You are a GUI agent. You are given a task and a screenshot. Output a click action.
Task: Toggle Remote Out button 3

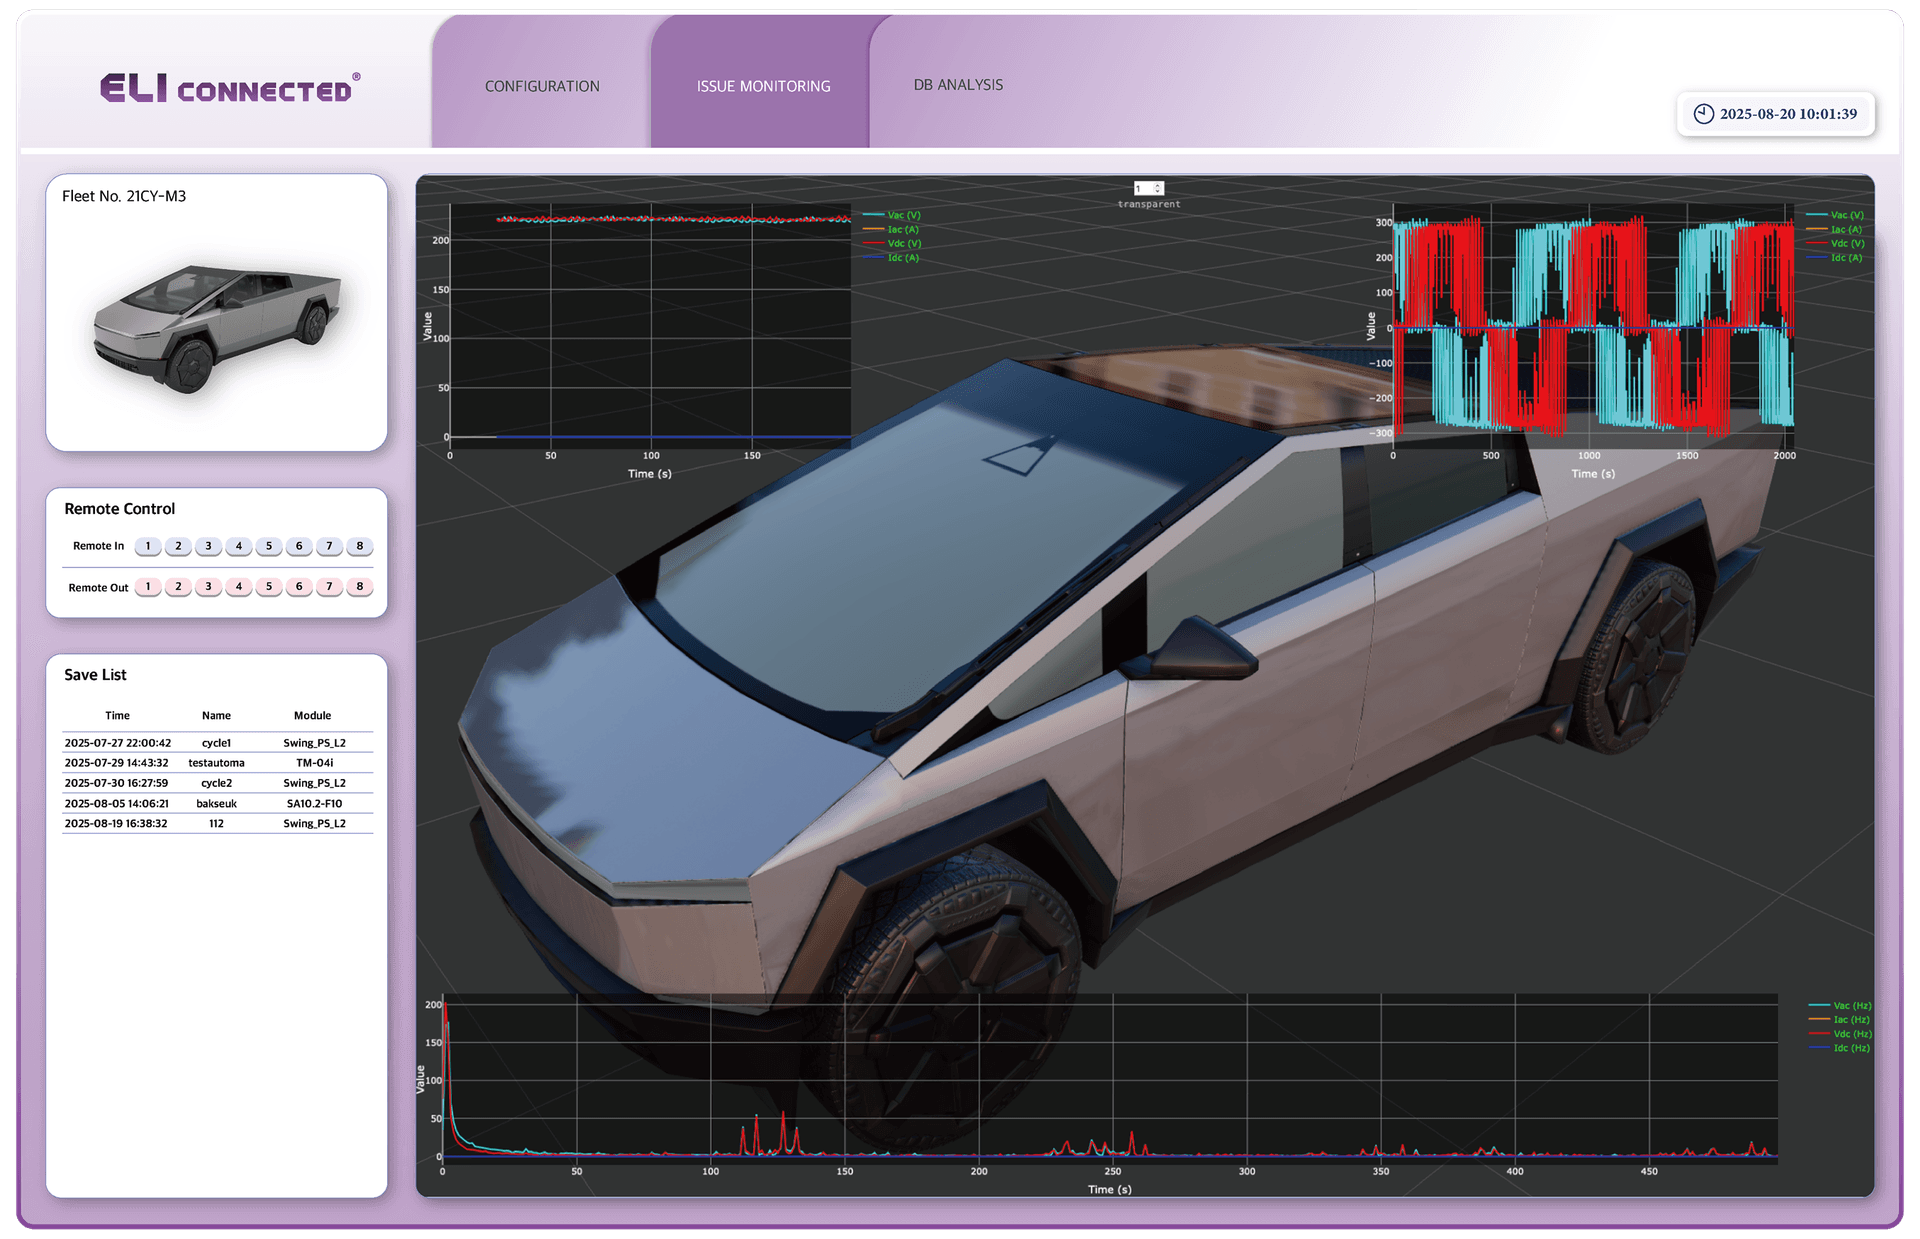click(208, 587)
